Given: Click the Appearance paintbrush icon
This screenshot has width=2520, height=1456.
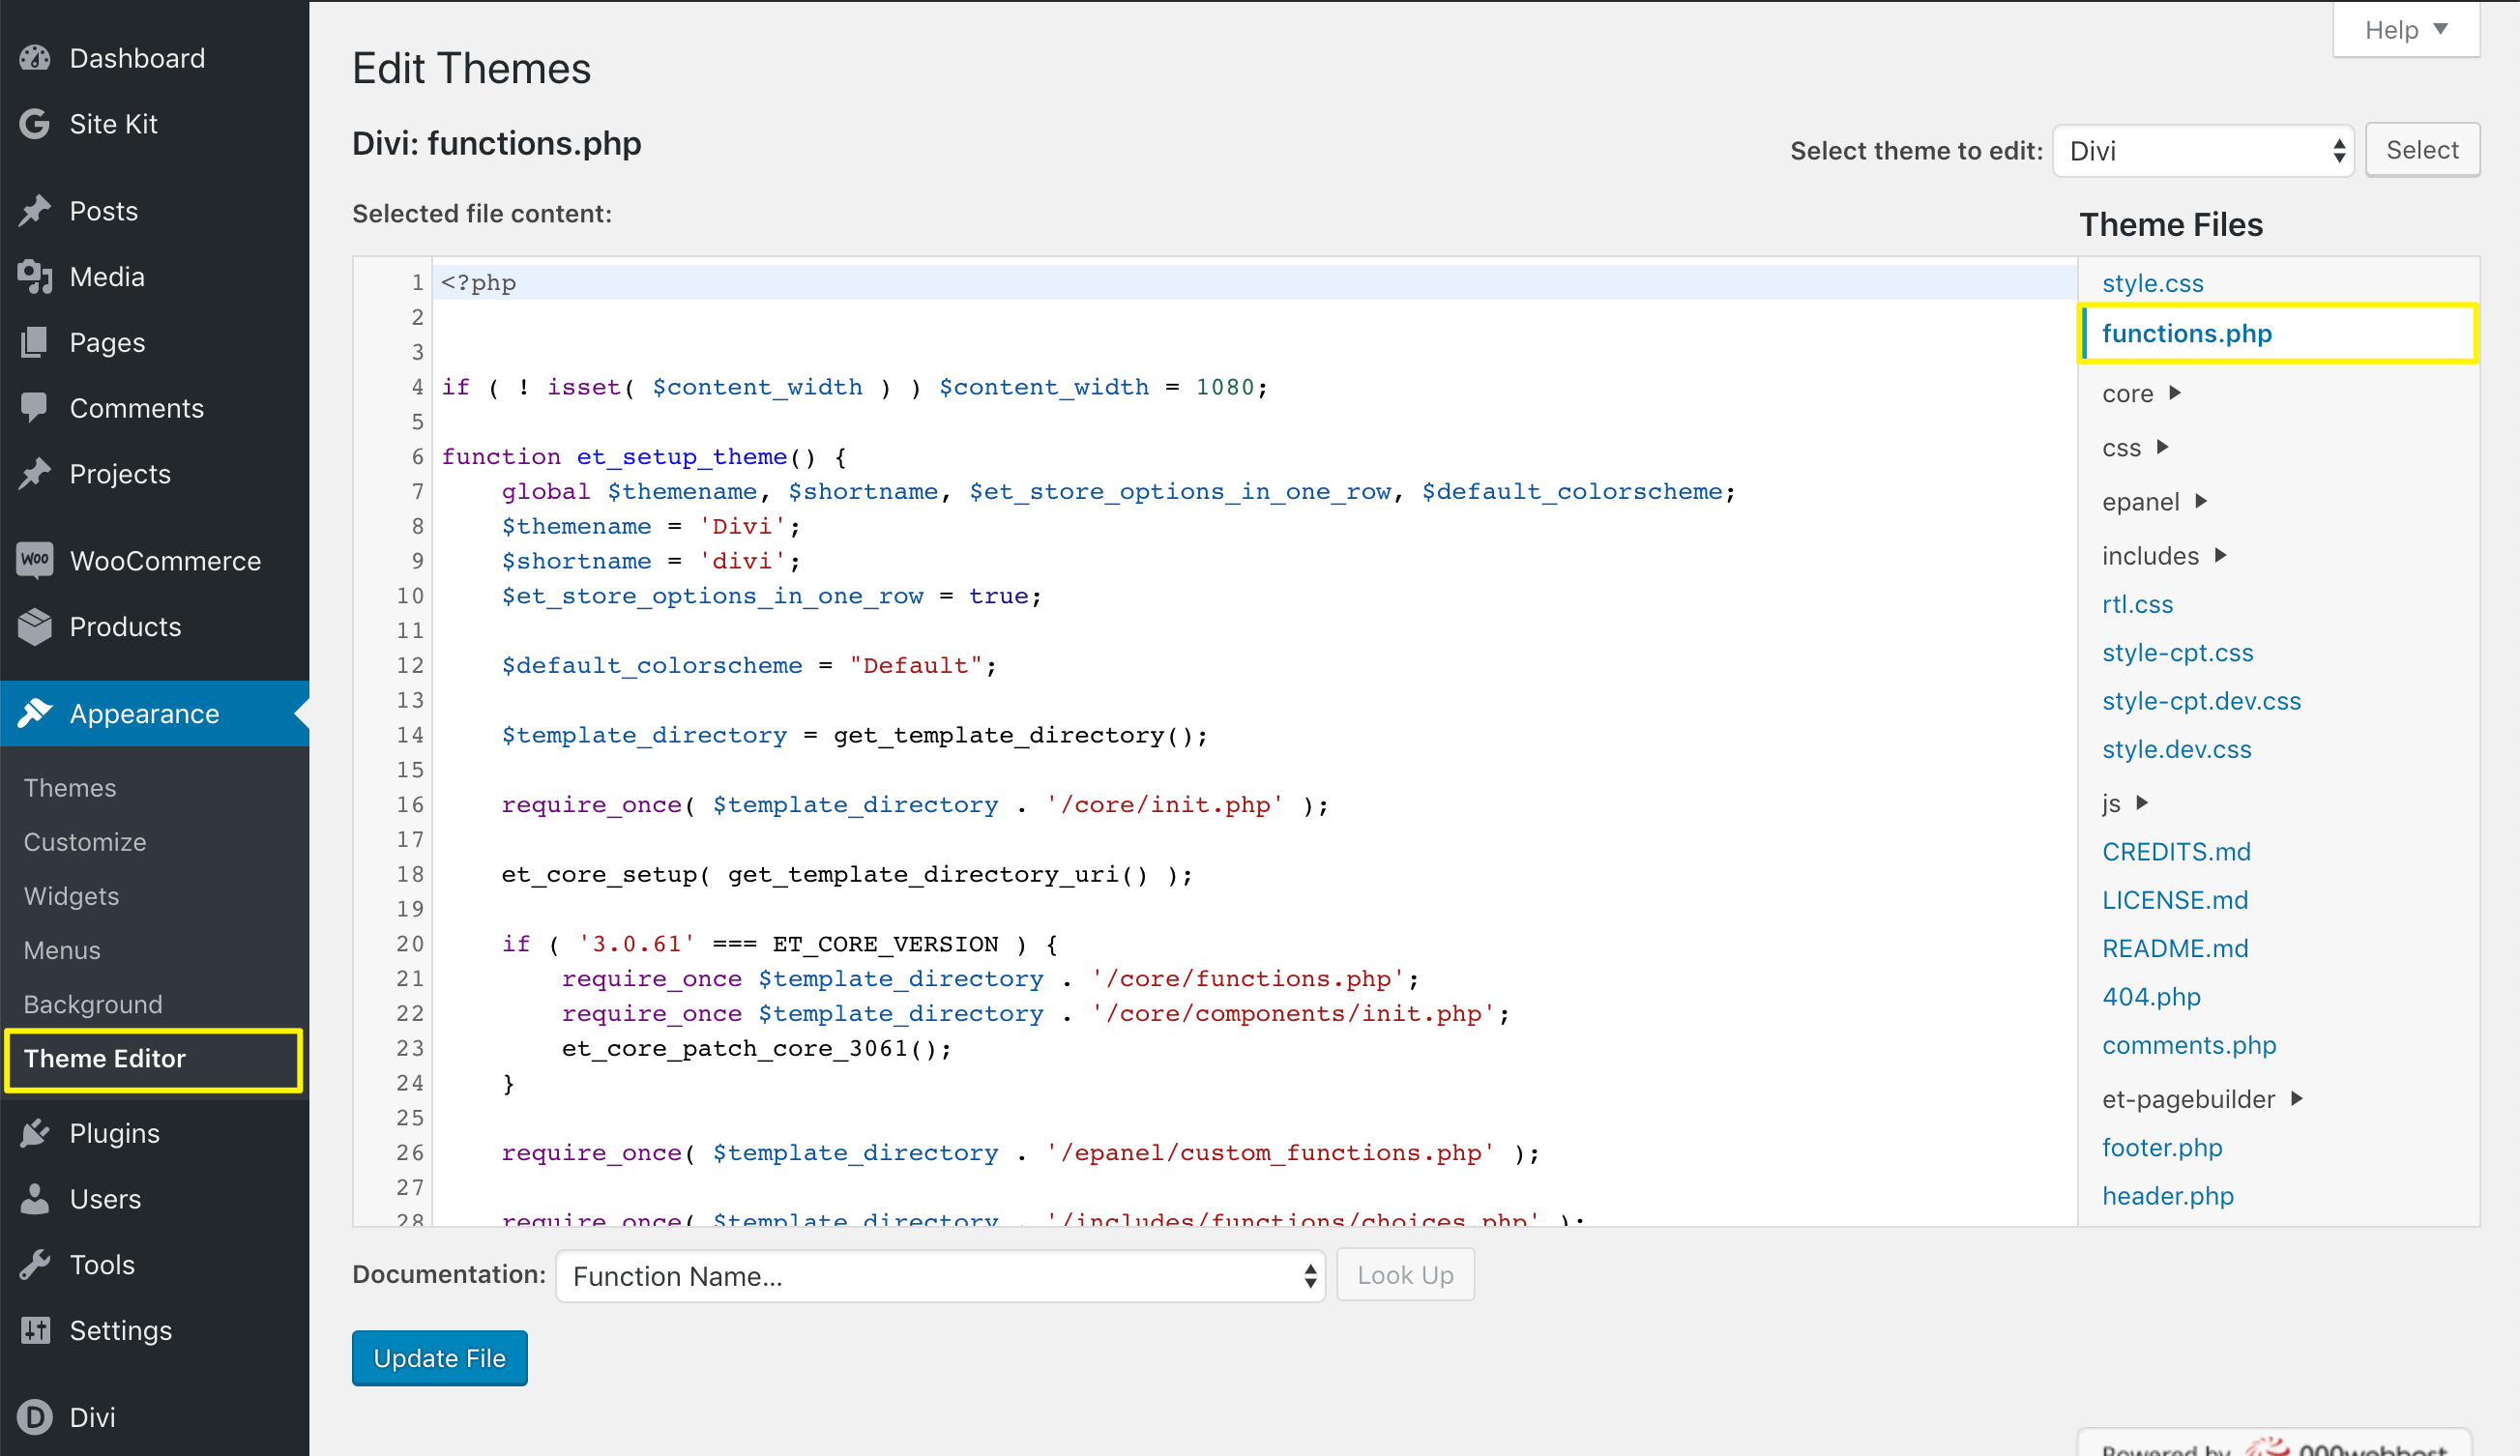Looking at the screenshot, I should pyautogui.click(x=36, y=713).
